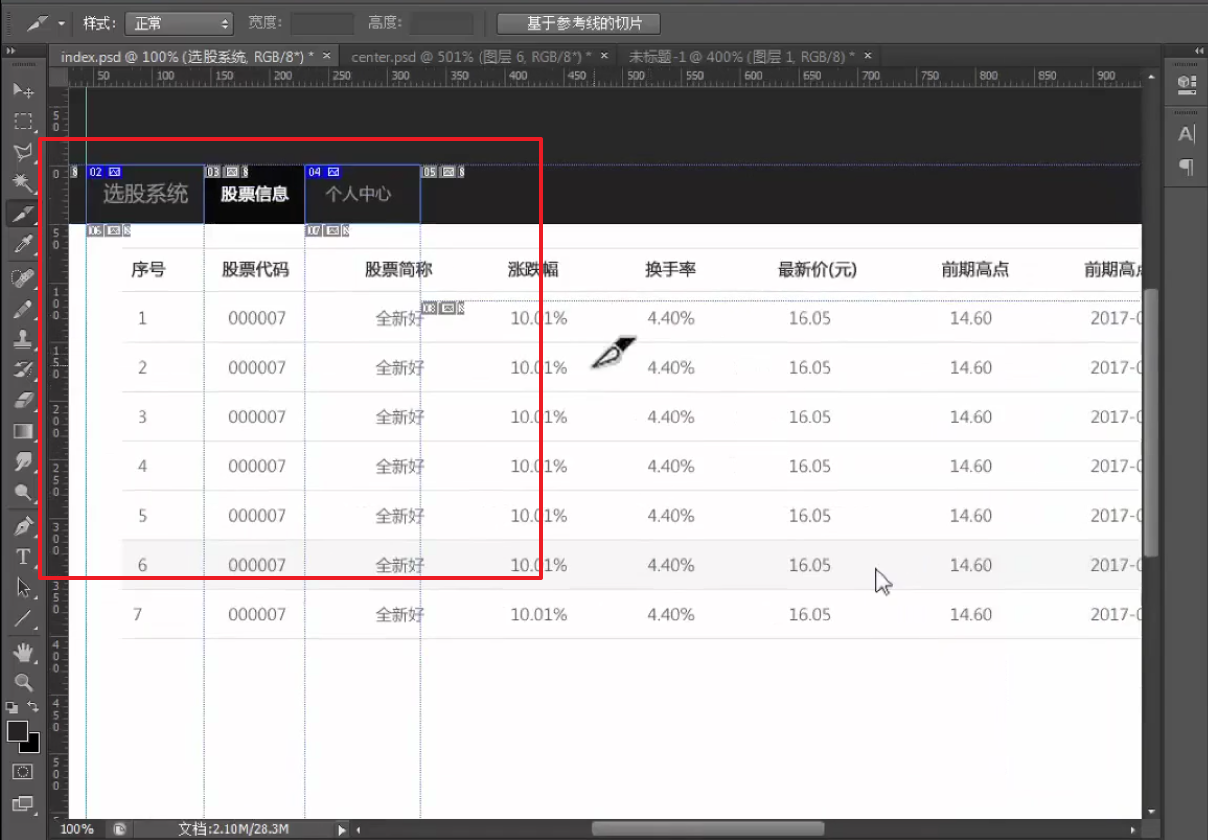Open the Paragraph panel icon
The width and height of the screenshot is (1208, 840).
click(x=1187, y=166)
